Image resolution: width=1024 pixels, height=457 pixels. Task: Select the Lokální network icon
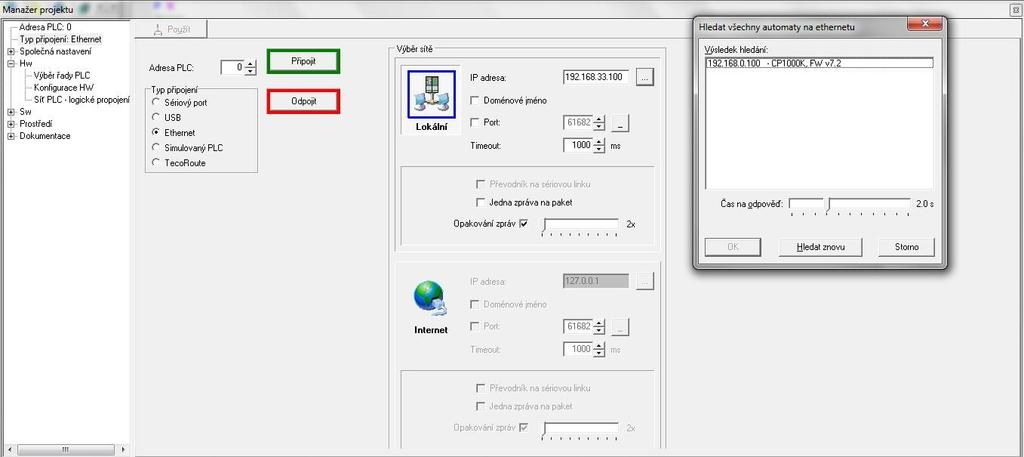(x=431, y=93)
